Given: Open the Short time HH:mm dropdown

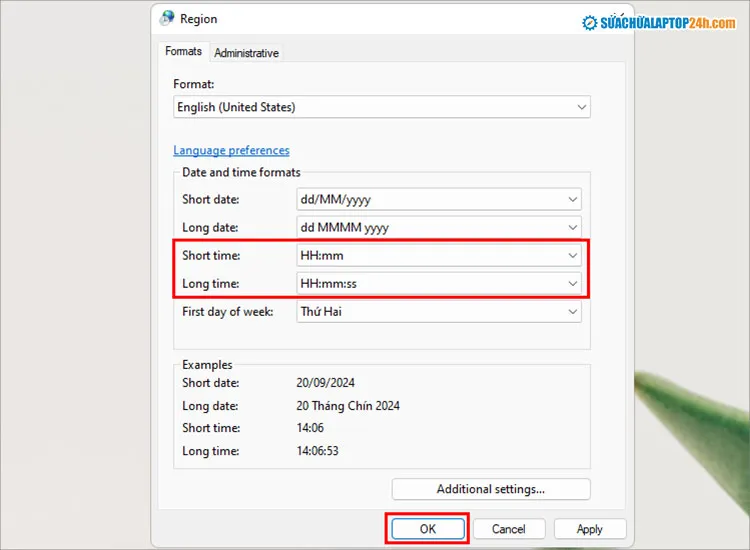Looking at the screenshot, I should tap(439, 256).
